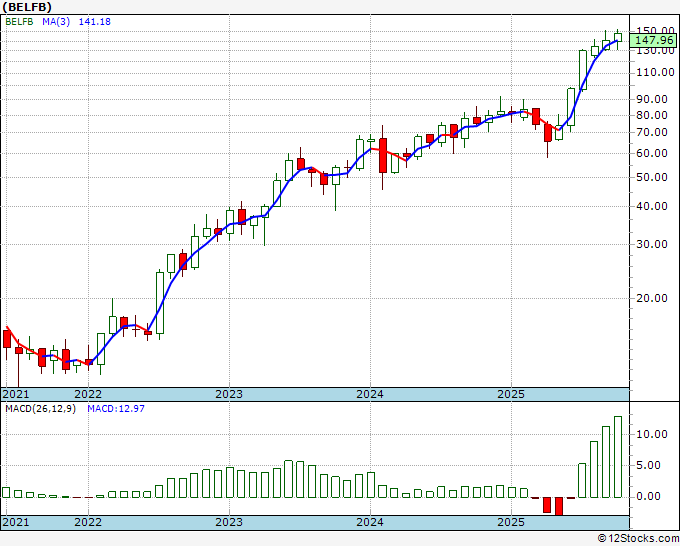Click the 141.18 moving average value
The image size is (680, 546).
click(x=95, y=22)
